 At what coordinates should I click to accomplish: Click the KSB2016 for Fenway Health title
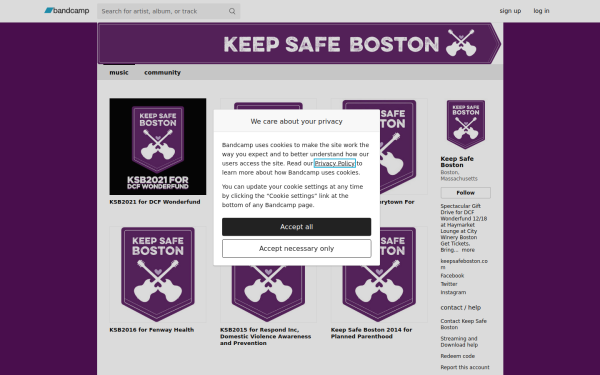pos(152,329)
